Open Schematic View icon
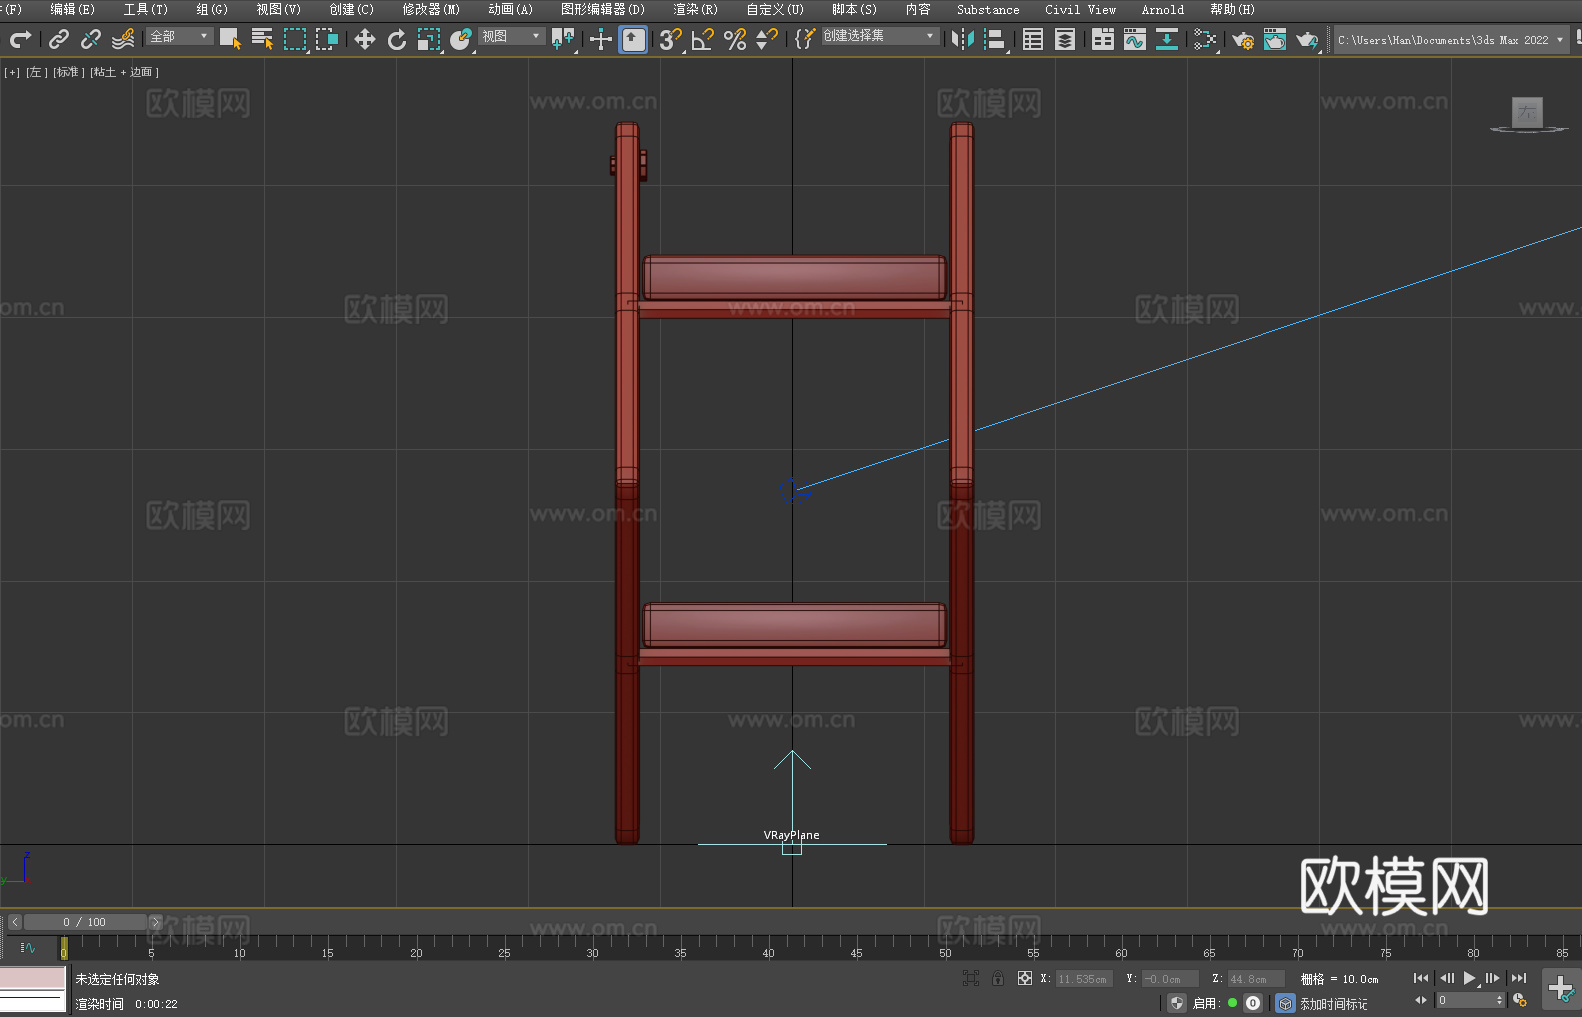The height and width of the screenshot is (1017, 1582). click(x=1205, y=39)
